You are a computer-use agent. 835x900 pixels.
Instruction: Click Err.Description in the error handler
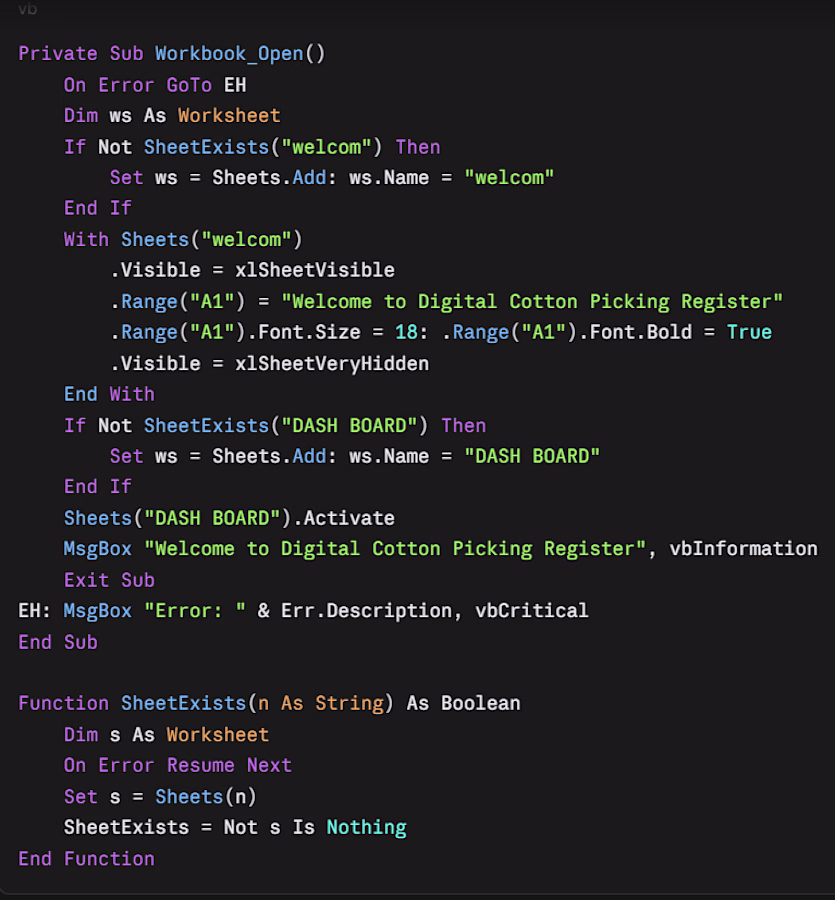pyautogui.click(x=366, y=611)
